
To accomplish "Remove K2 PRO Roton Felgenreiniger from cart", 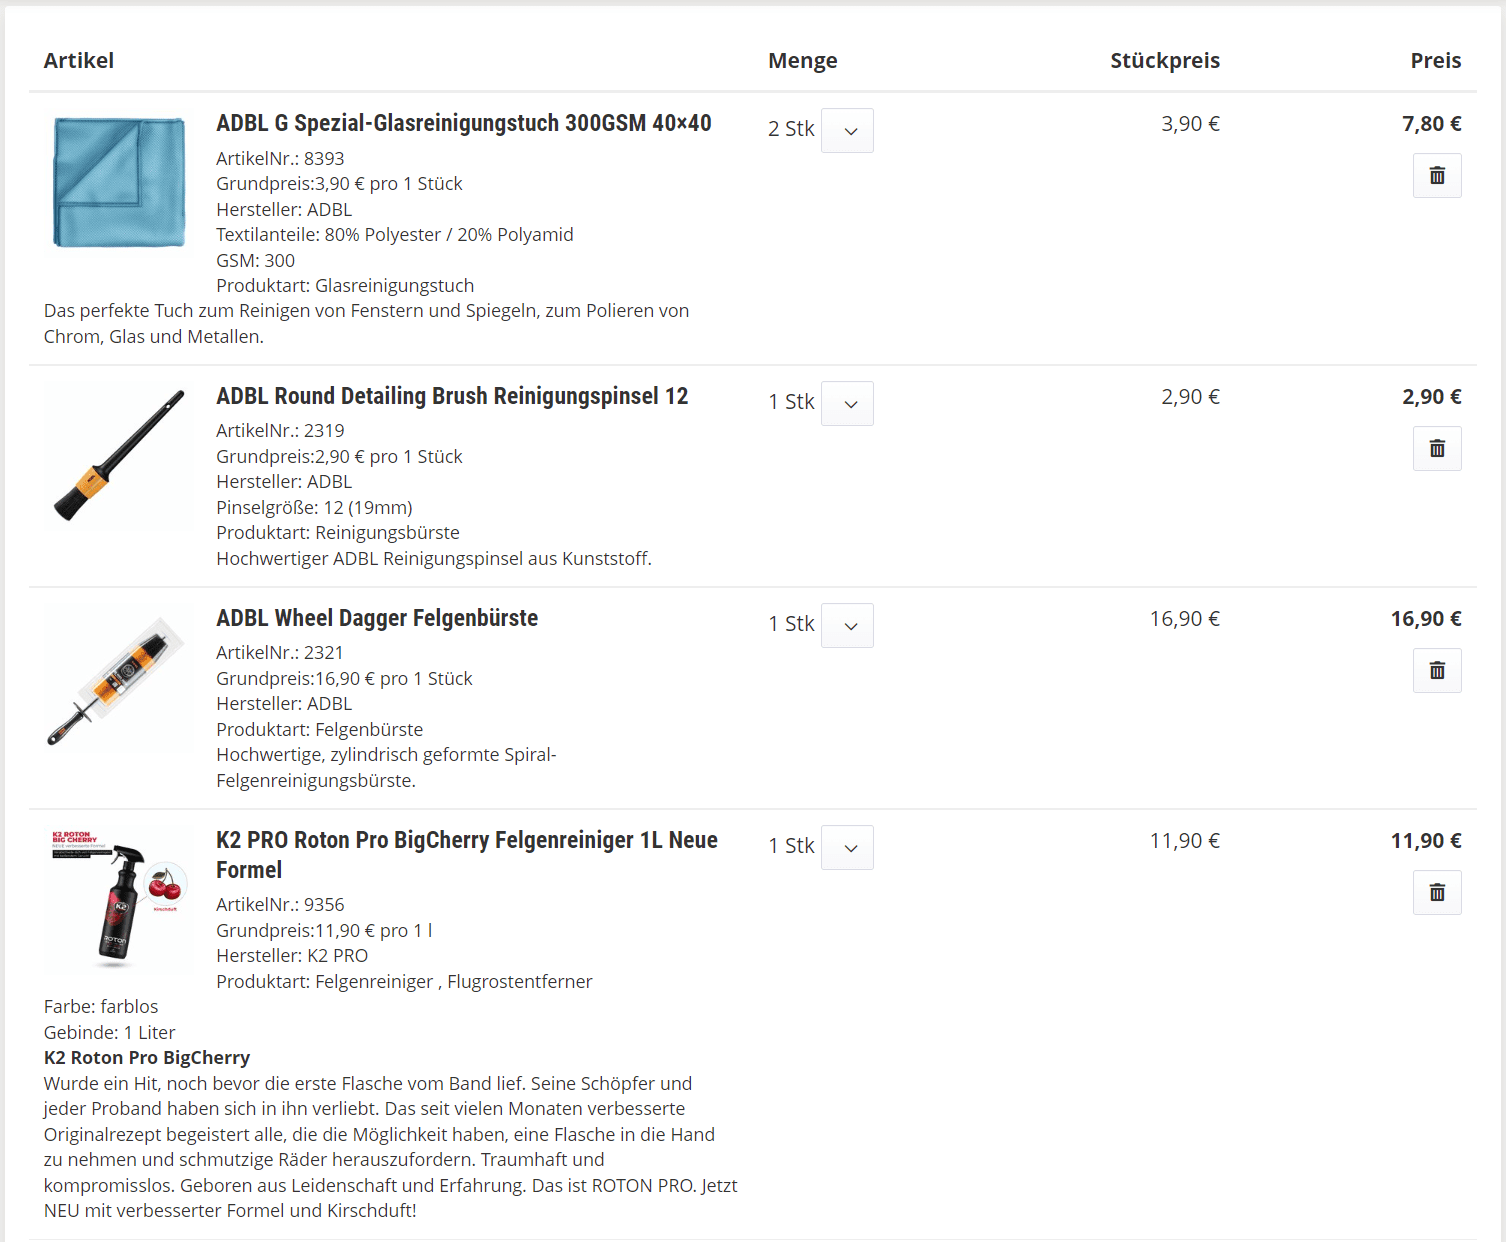I will 1436,893.
